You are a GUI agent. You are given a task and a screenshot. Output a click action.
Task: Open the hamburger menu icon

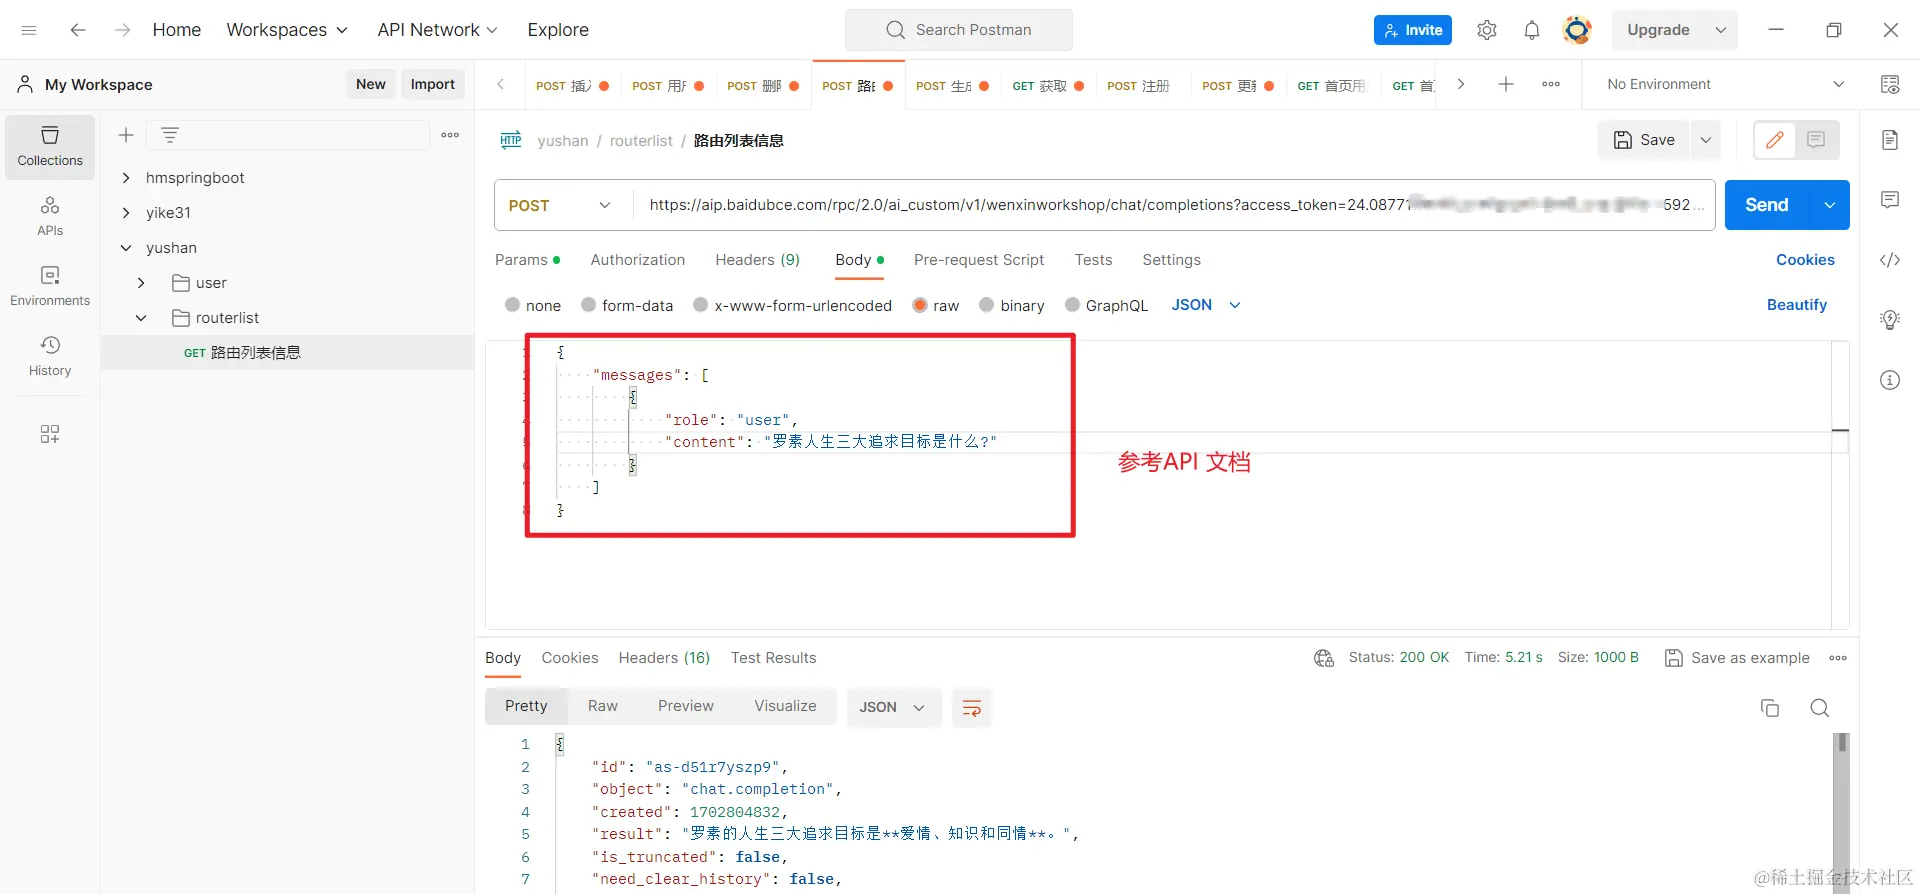pos(29,30)
